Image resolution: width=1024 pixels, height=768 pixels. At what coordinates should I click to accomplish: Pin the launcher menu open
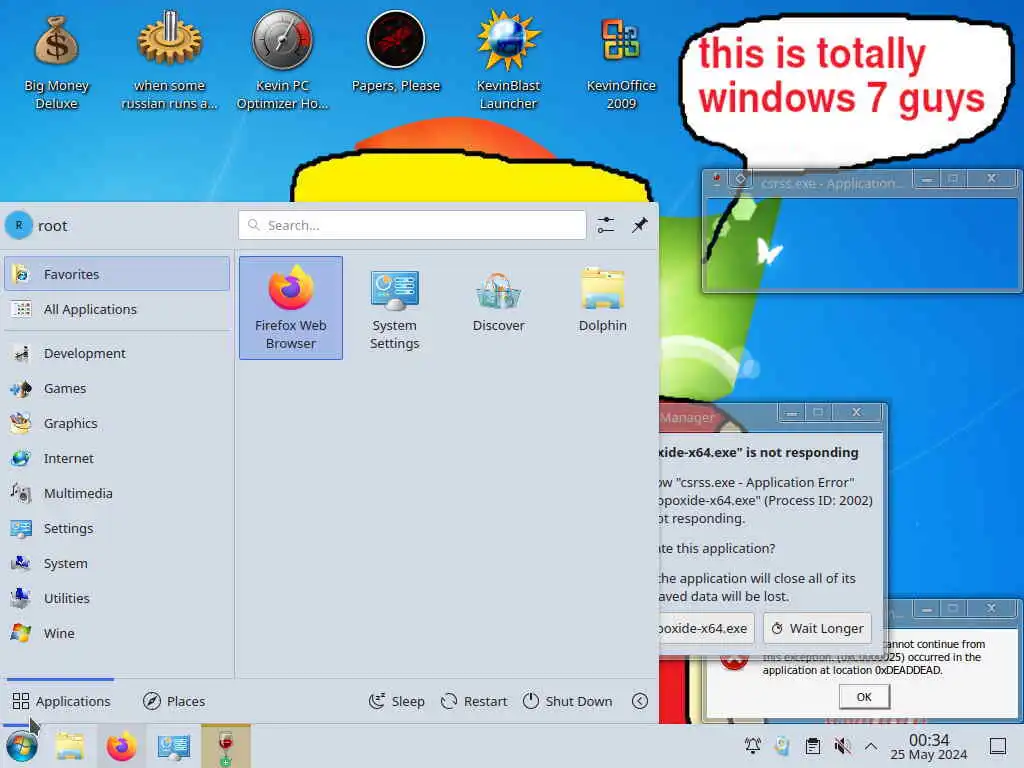point(639,225)
